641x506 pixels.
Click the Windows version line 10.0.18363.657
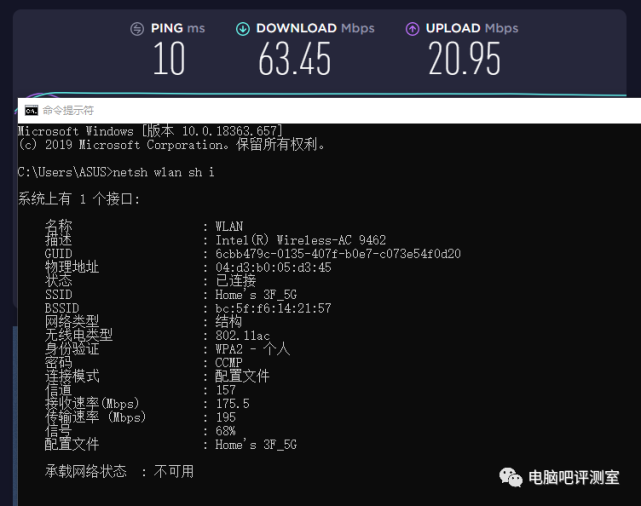point(150,131)
